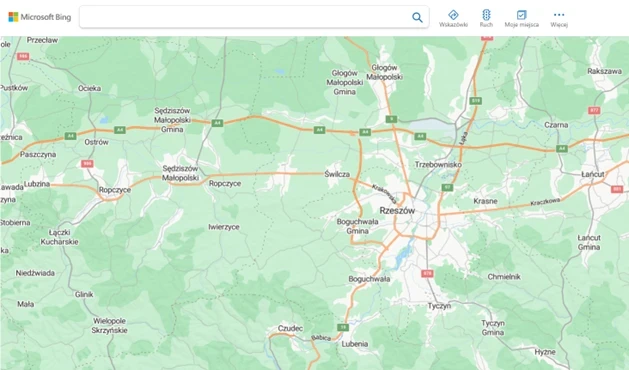
Task: Select the Świlcza label
Action: (337, 175)
